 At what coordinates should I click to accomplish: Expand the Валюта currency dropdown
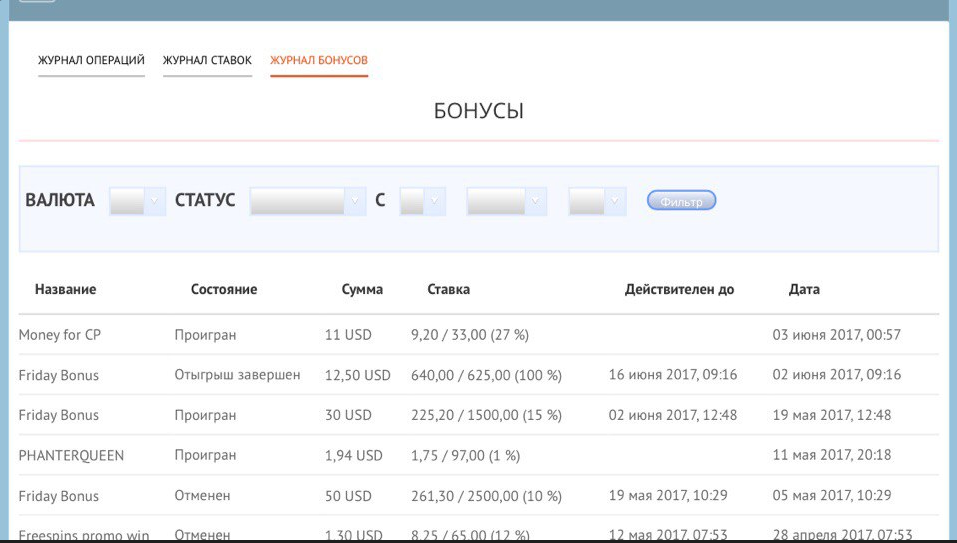click(x=137, y=201)
